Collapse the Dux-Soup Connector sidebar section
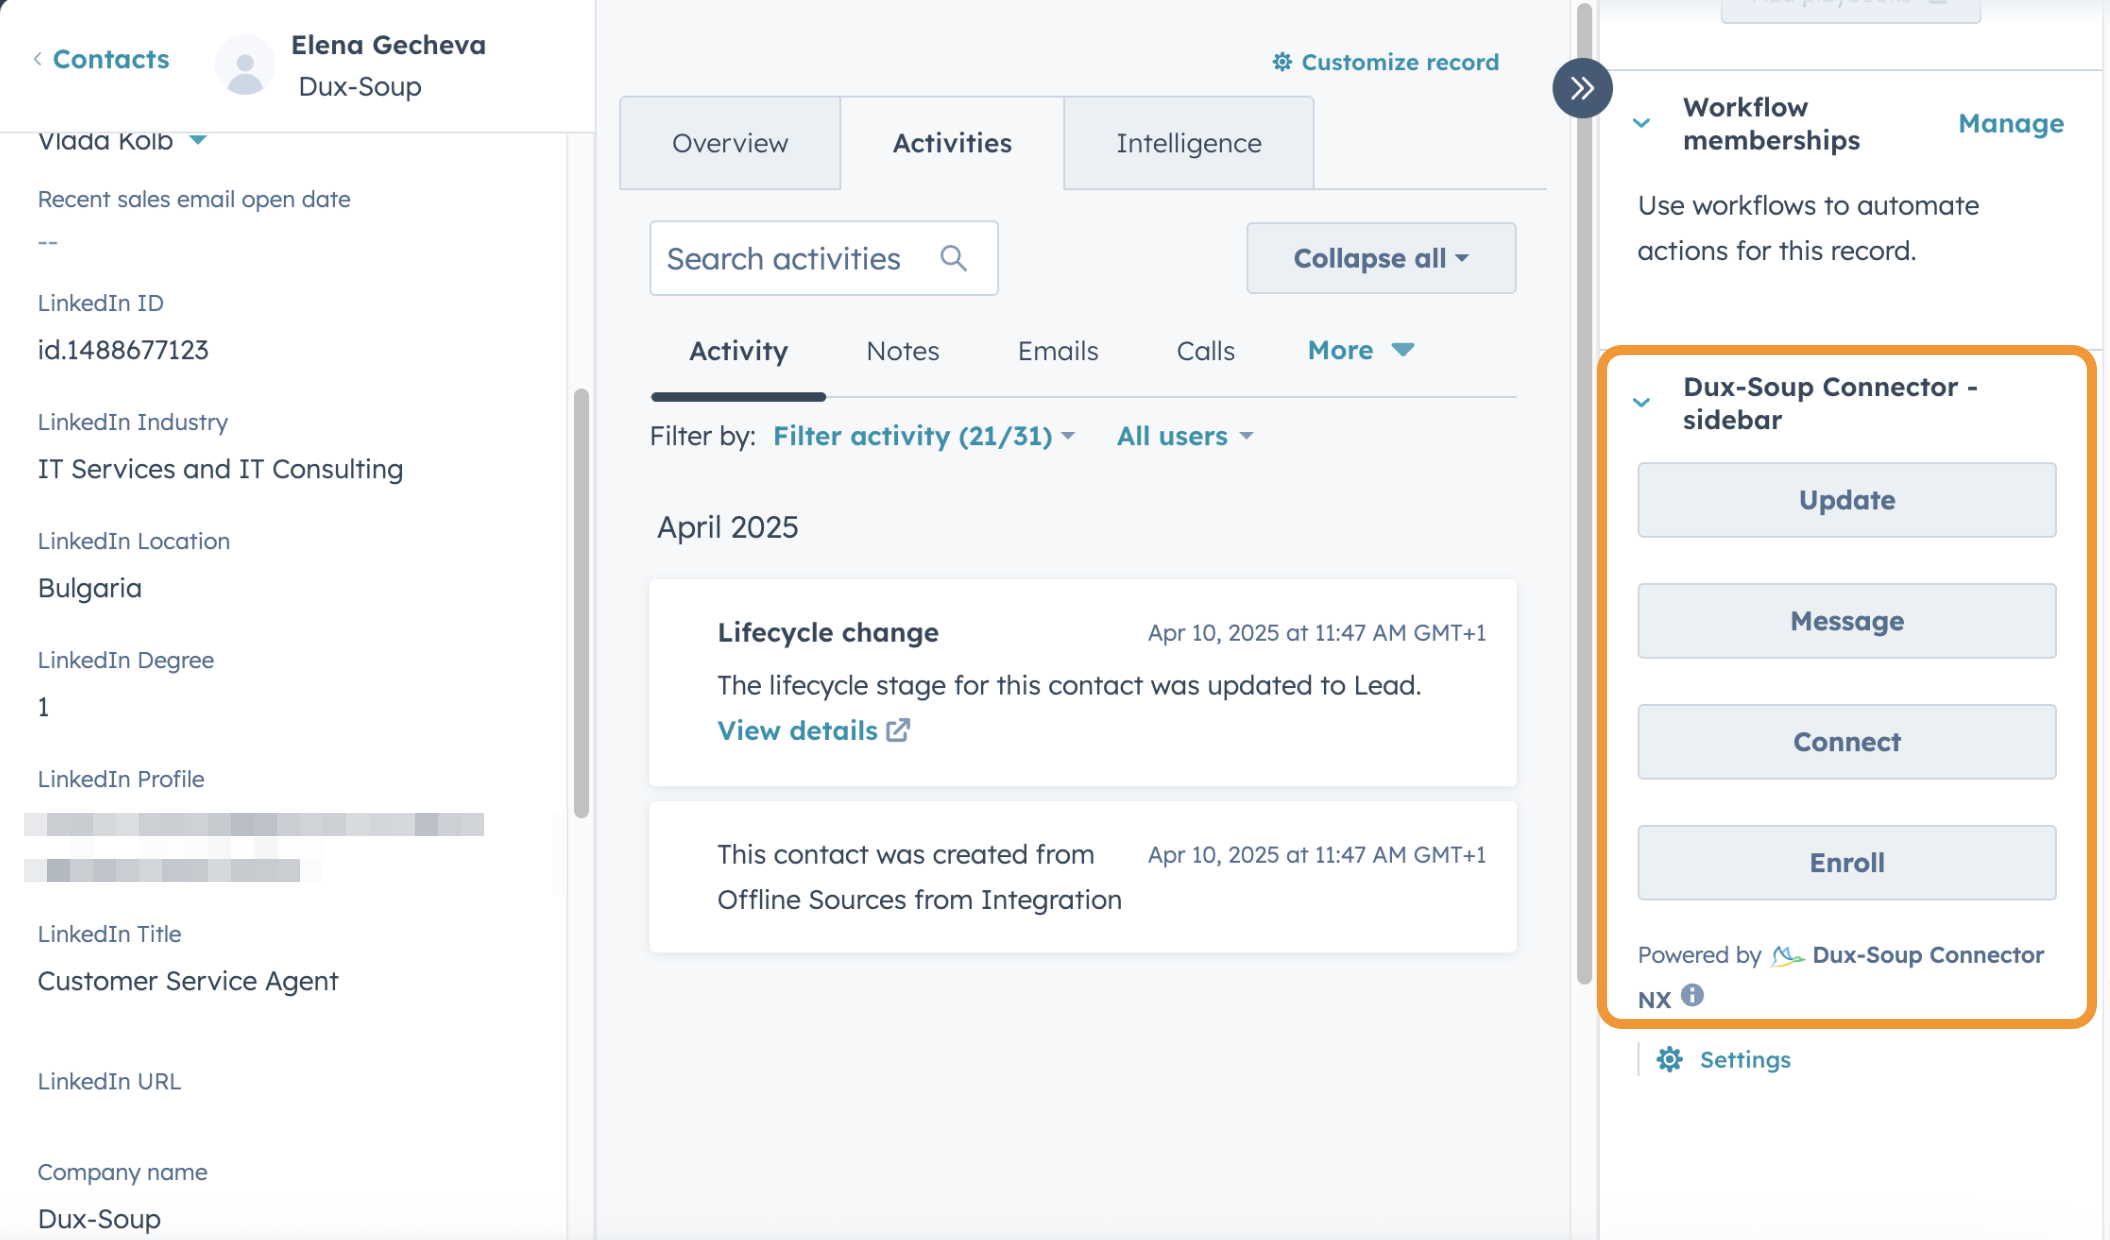Image resolution: width=2110 pixels, height=1240 pixels. point(1641,403)
